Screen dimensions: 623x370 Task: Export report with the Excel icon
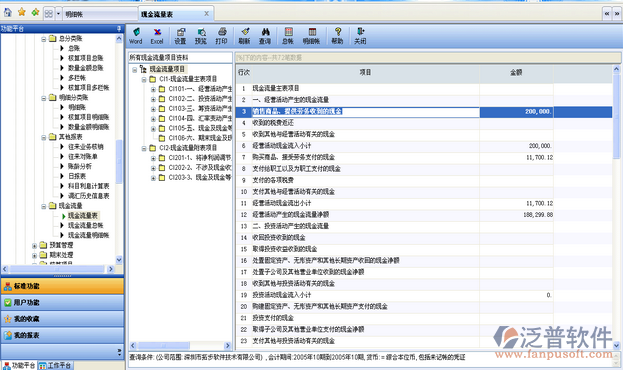click(x=157, y=36)
